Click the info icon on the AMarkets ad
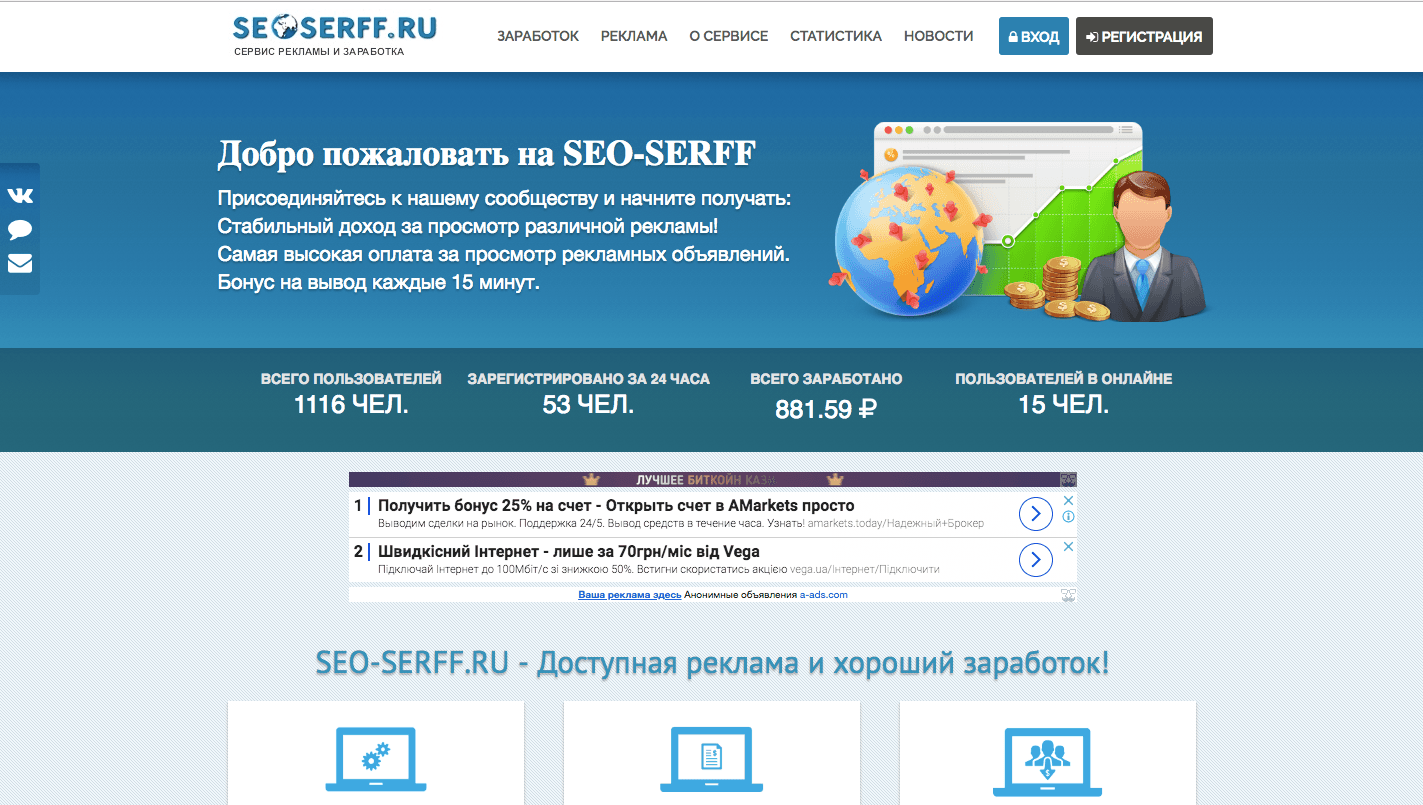Screen dimensions: 1423x805 [x=1068, y=517]
